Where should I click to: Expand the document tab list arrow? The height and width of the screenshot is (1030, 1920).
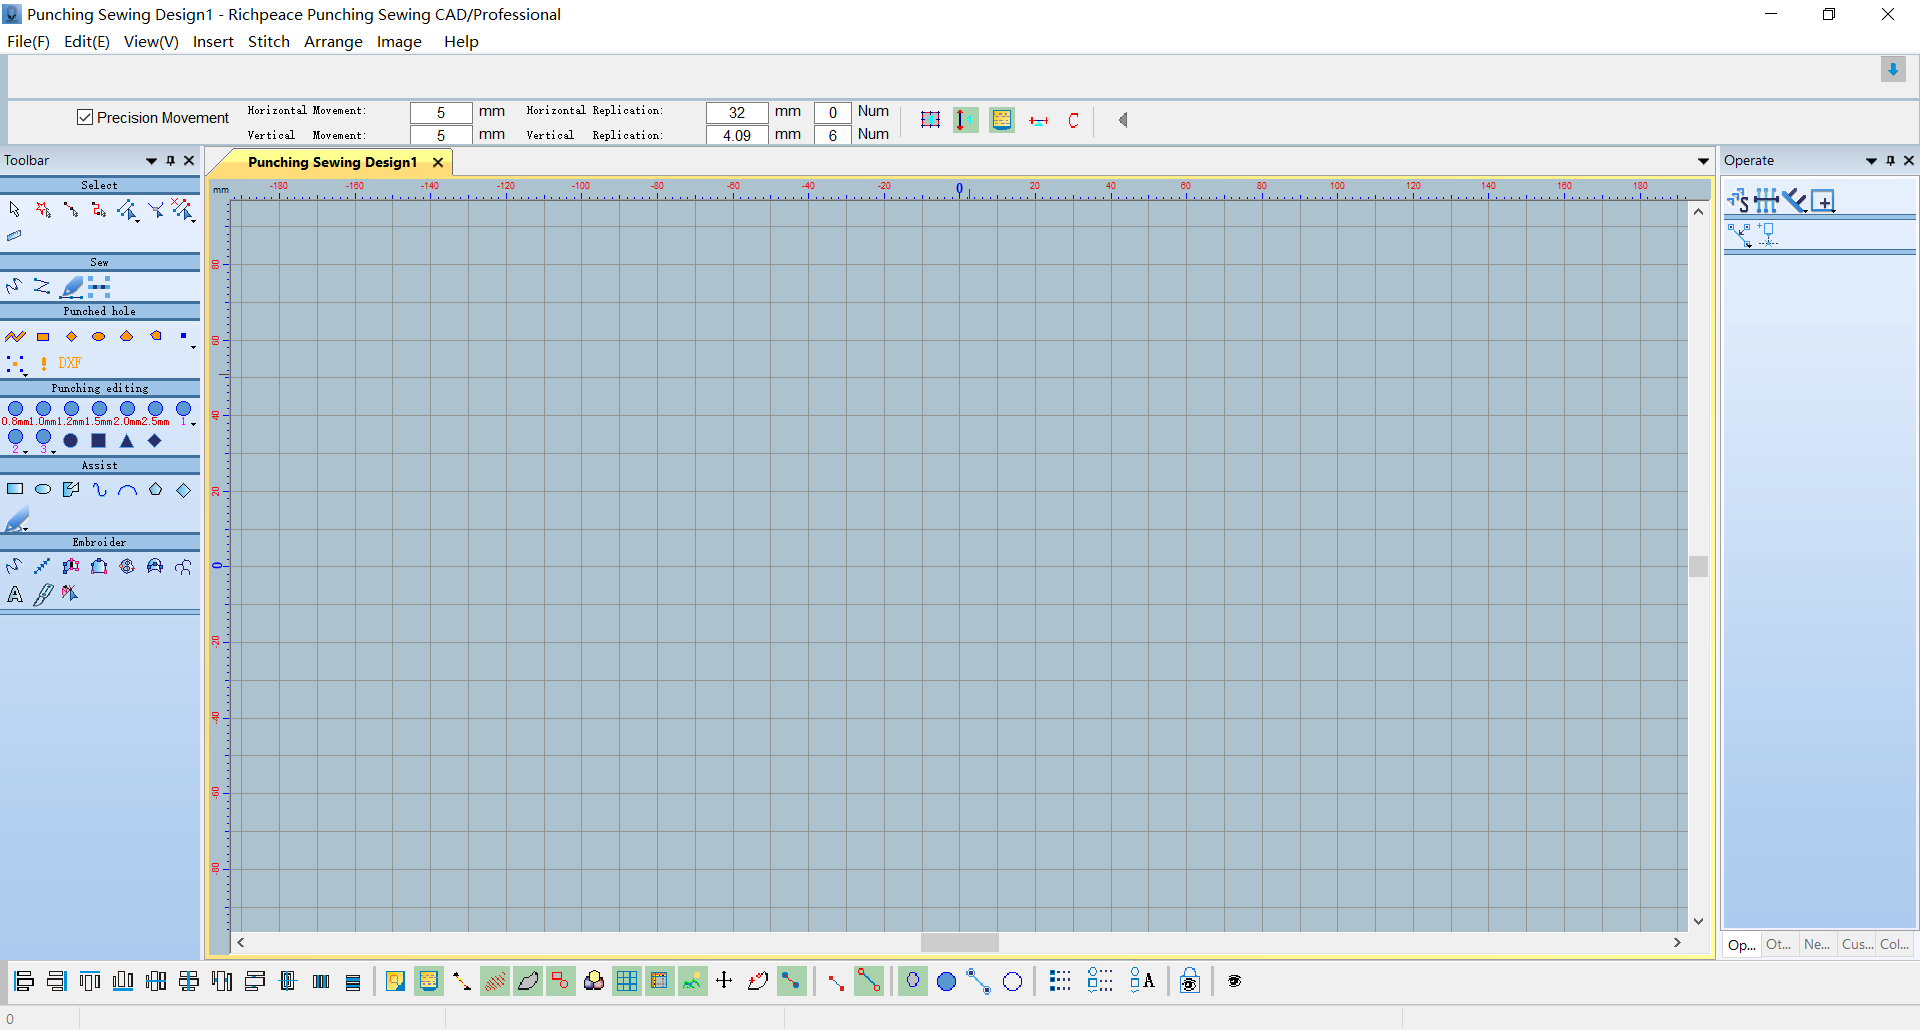(1703, 162)
